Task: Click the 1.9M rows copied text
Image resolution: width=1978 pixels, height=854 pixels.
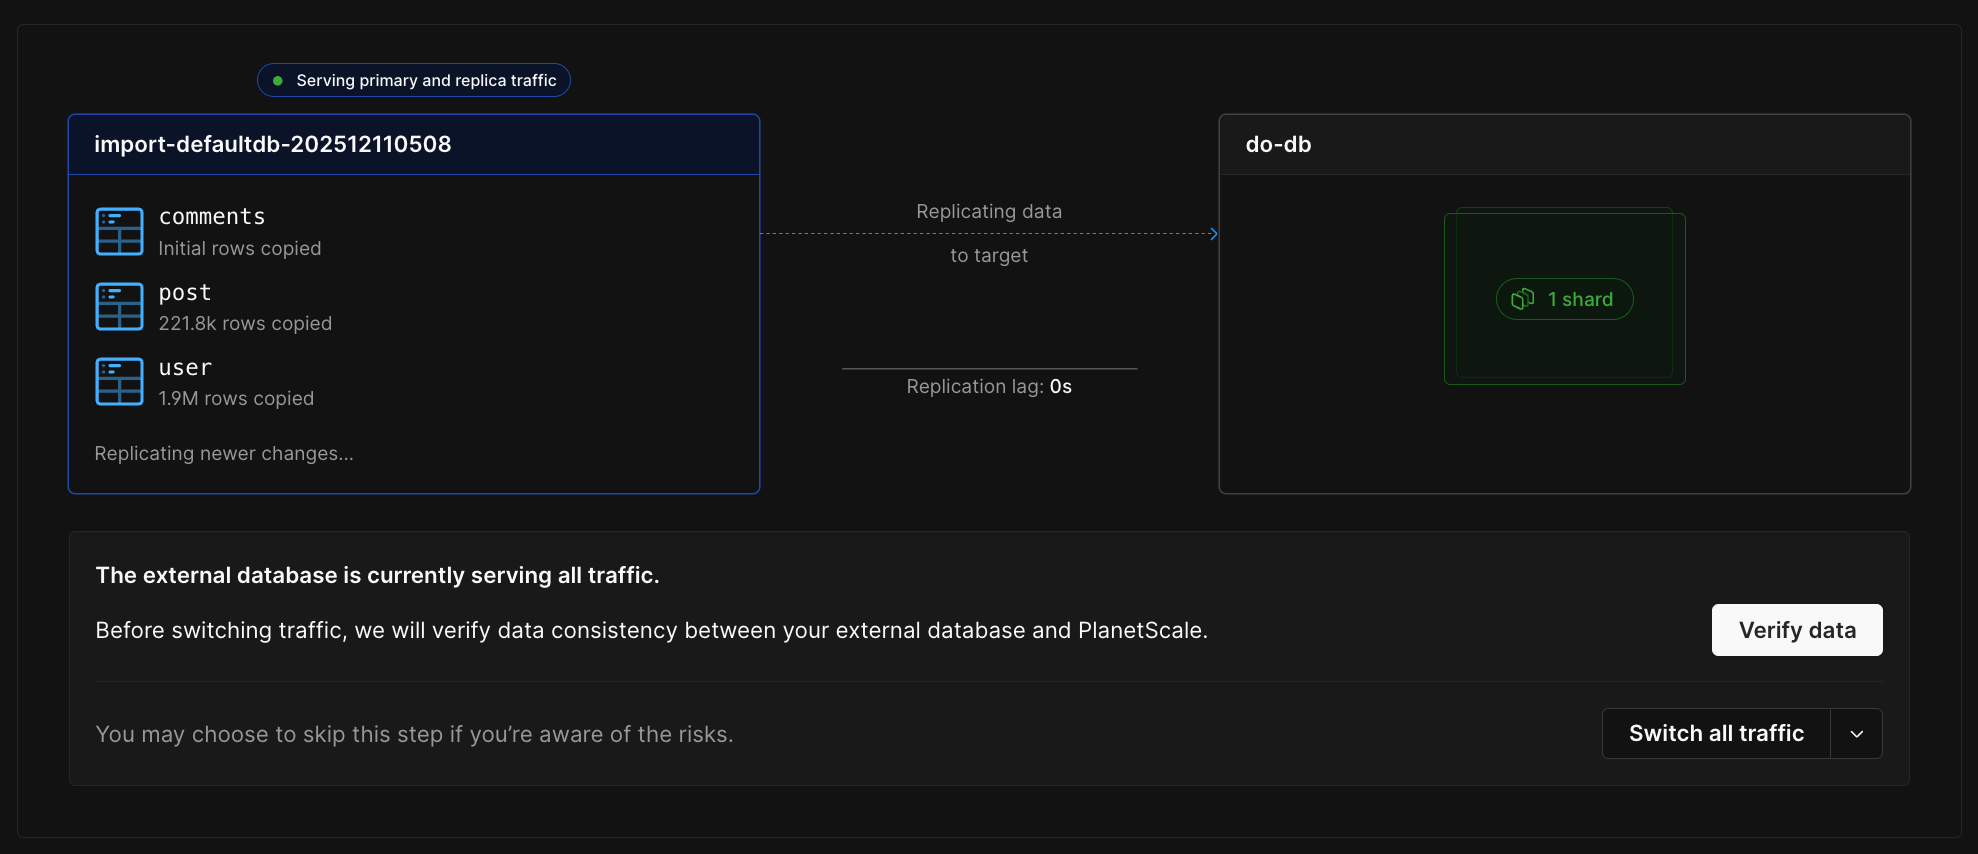Action: [236, 398]
